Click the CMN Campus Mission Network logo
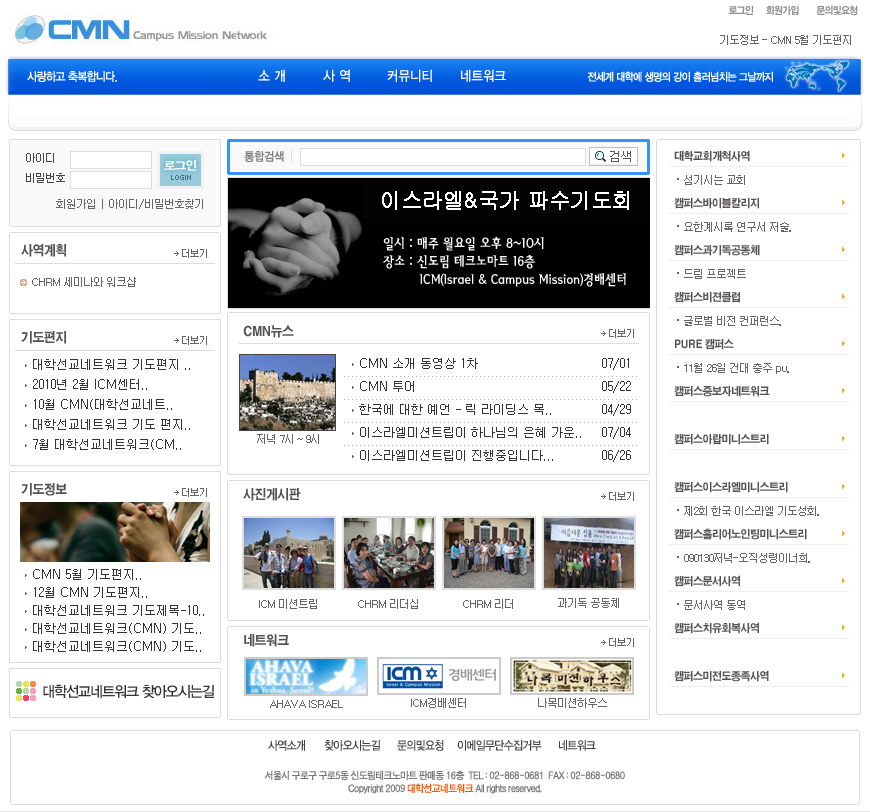The image size is (870, 812). tap(141, 30)
